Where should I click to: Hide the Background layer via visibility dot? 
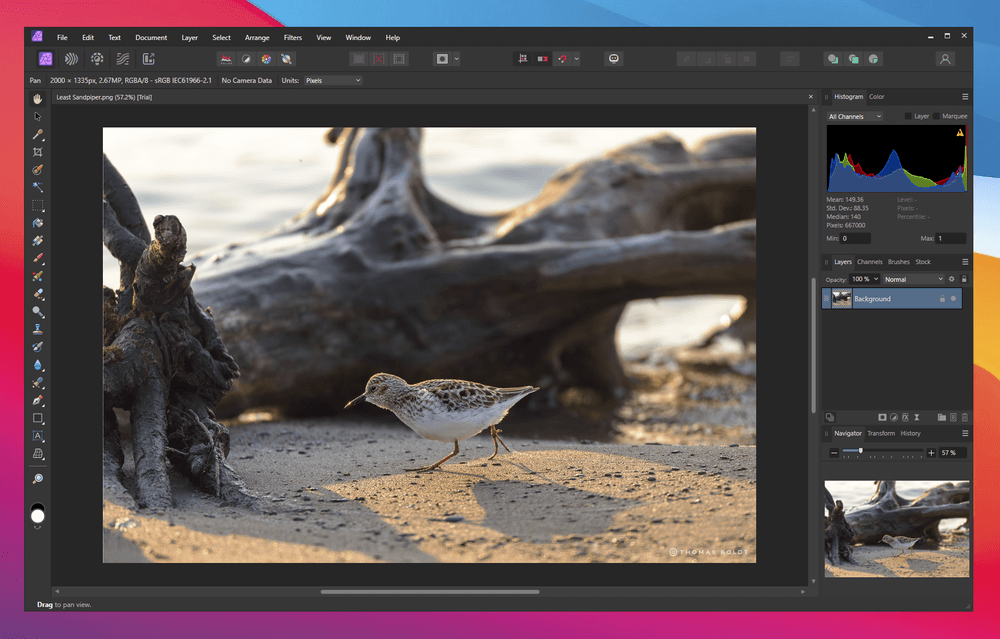953,299
